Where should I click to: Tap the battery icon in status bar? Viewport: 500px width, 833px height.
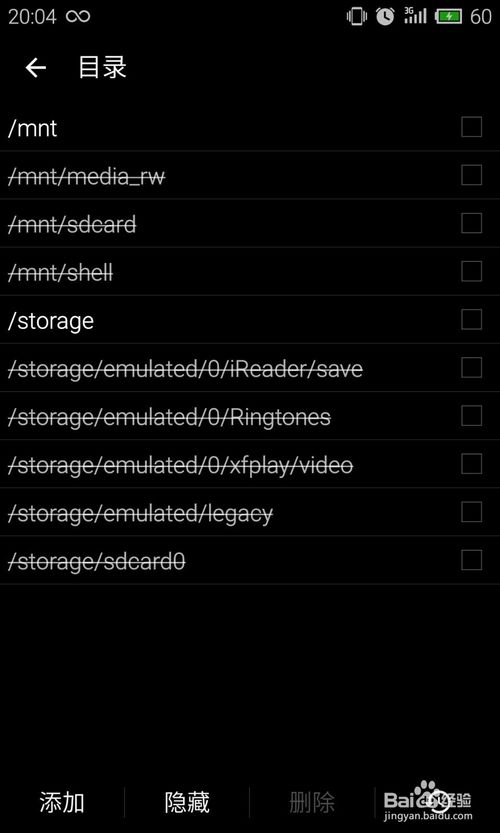pyautogui.click(x=449, y=16)
